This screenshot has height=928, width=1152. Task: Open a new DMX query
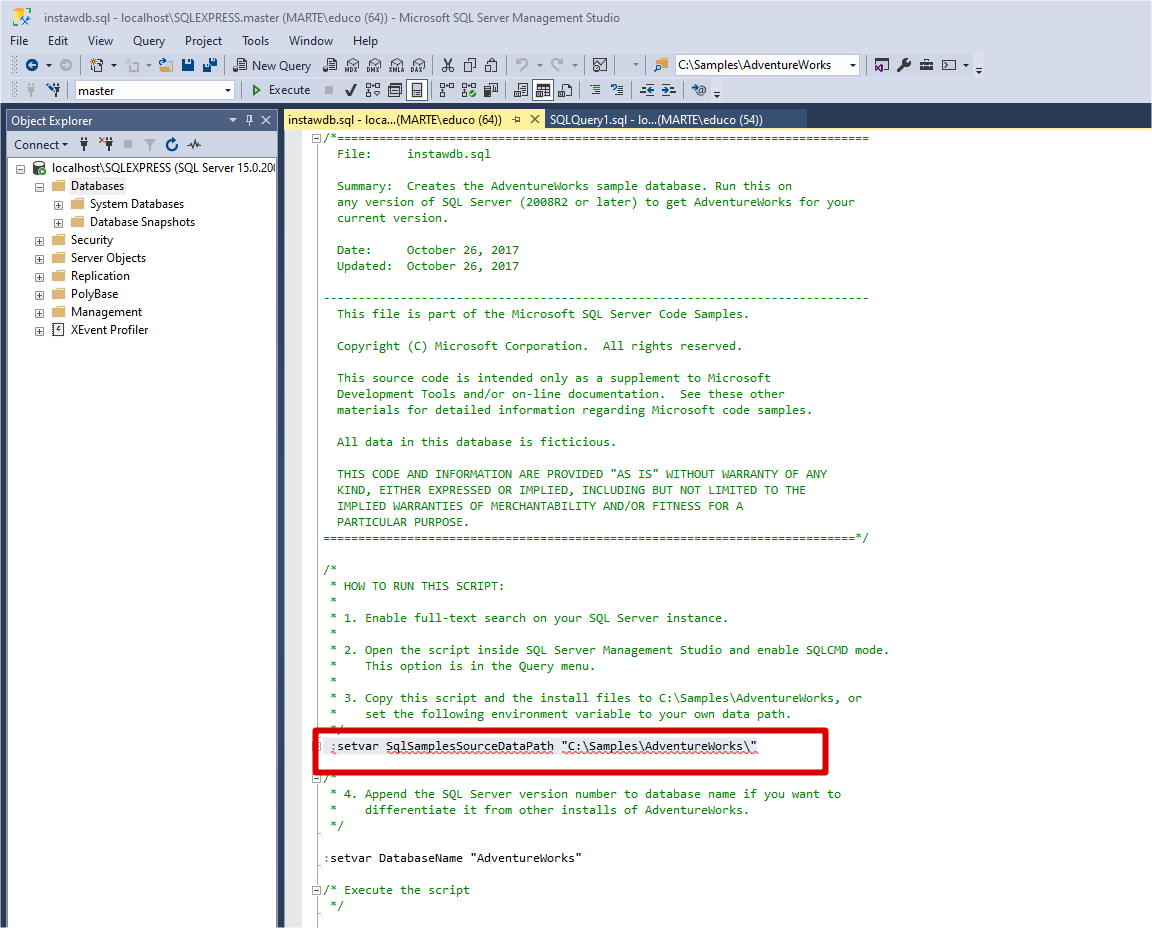tap(374, 65)
